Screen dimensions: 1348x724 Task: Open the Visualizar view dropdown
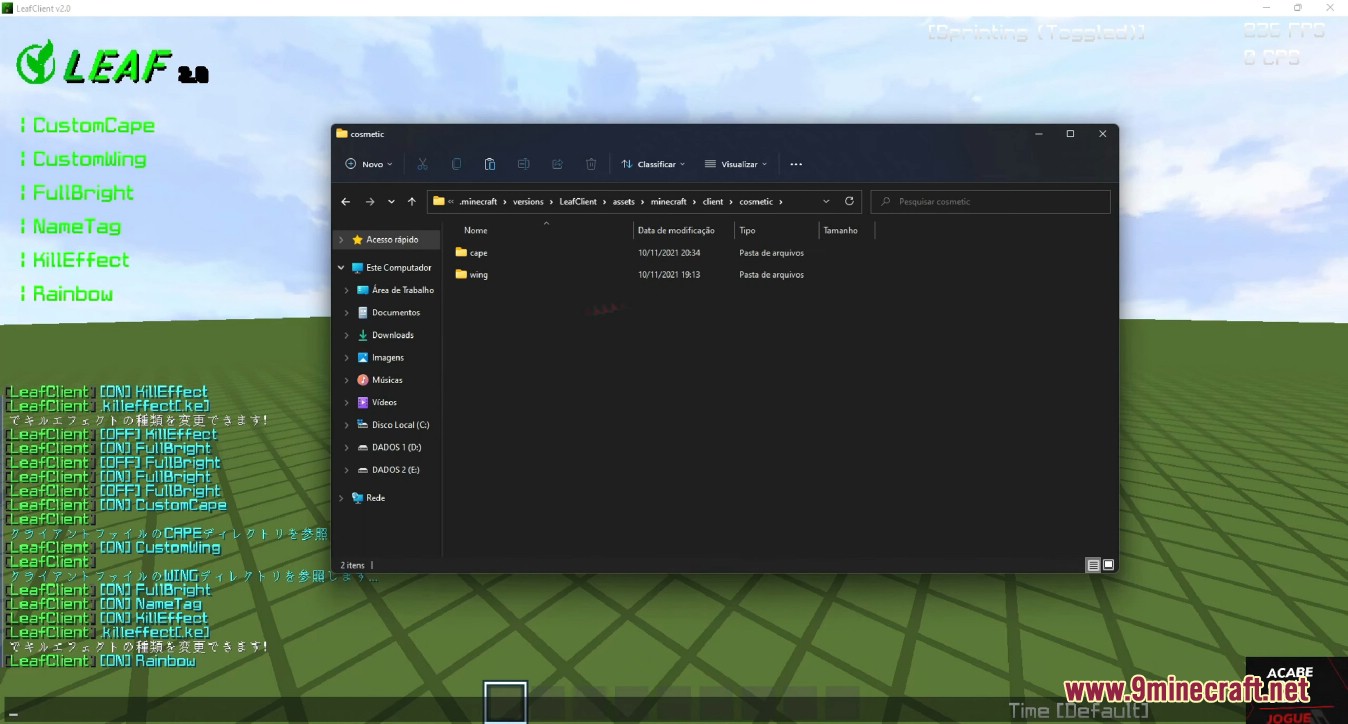(736, 164)
